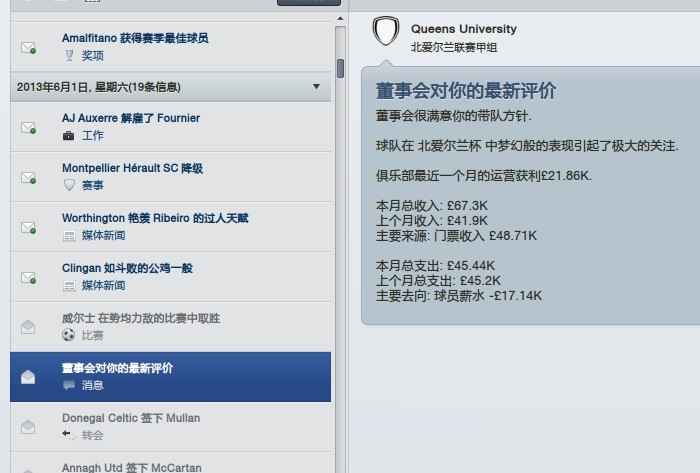Open message Amalfitano 获得赛季最佳球员
Image resolution: width=700 pixels, height=473 pixels.
pos(171,46)
